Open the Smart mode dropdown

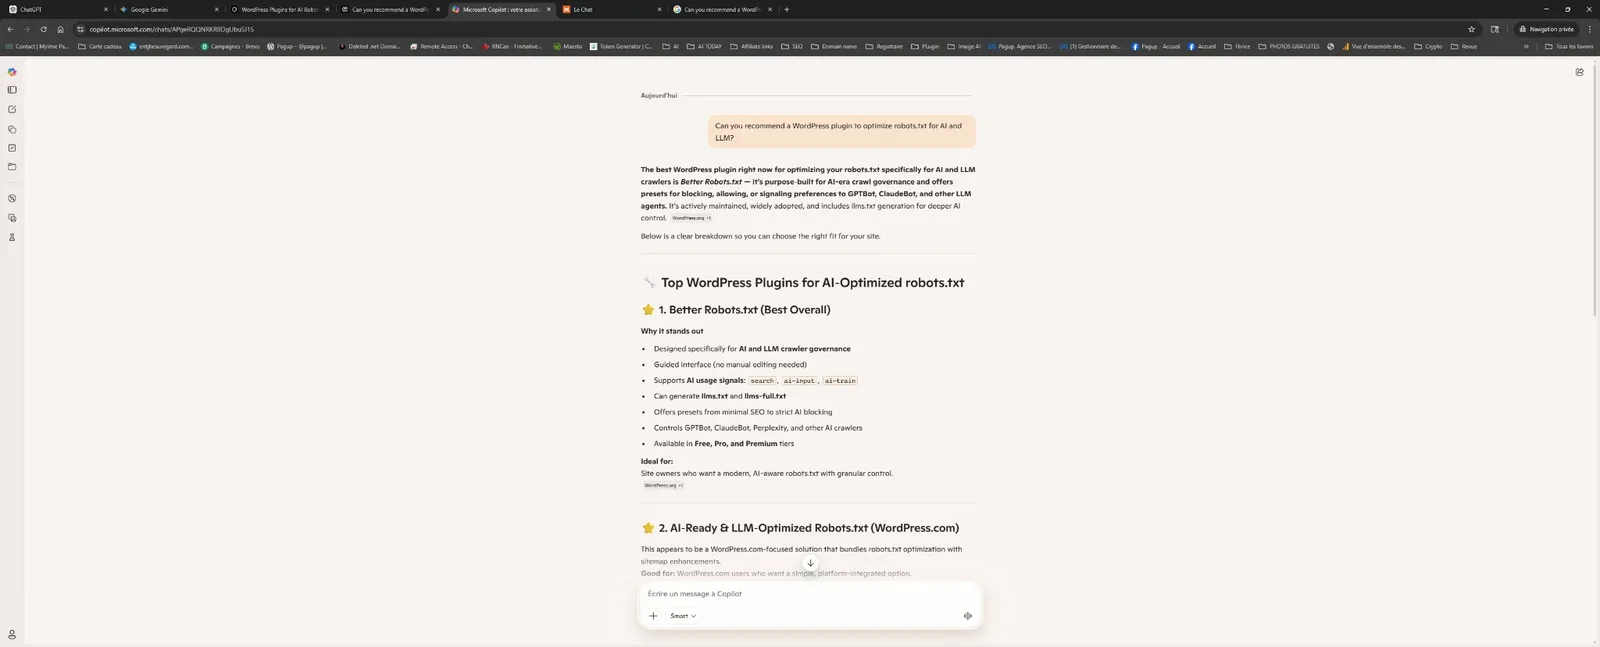tap(683, 616)
